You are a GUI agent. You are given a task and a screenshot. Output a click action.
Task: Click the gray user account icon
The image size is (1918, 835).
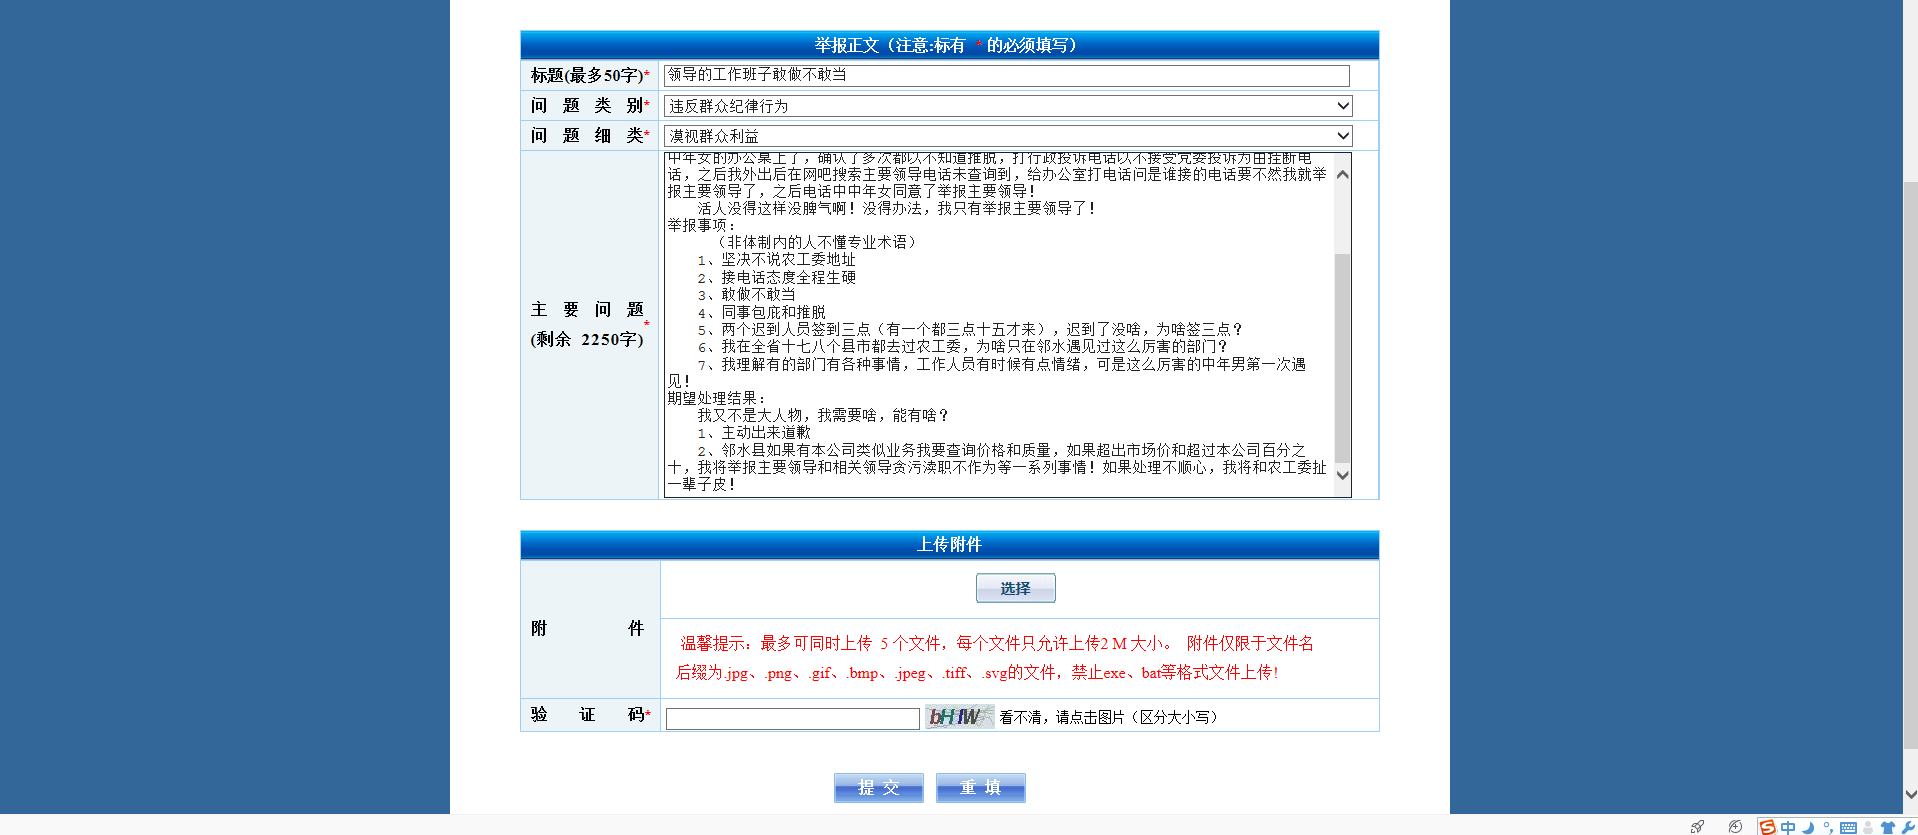point(1868,827)
